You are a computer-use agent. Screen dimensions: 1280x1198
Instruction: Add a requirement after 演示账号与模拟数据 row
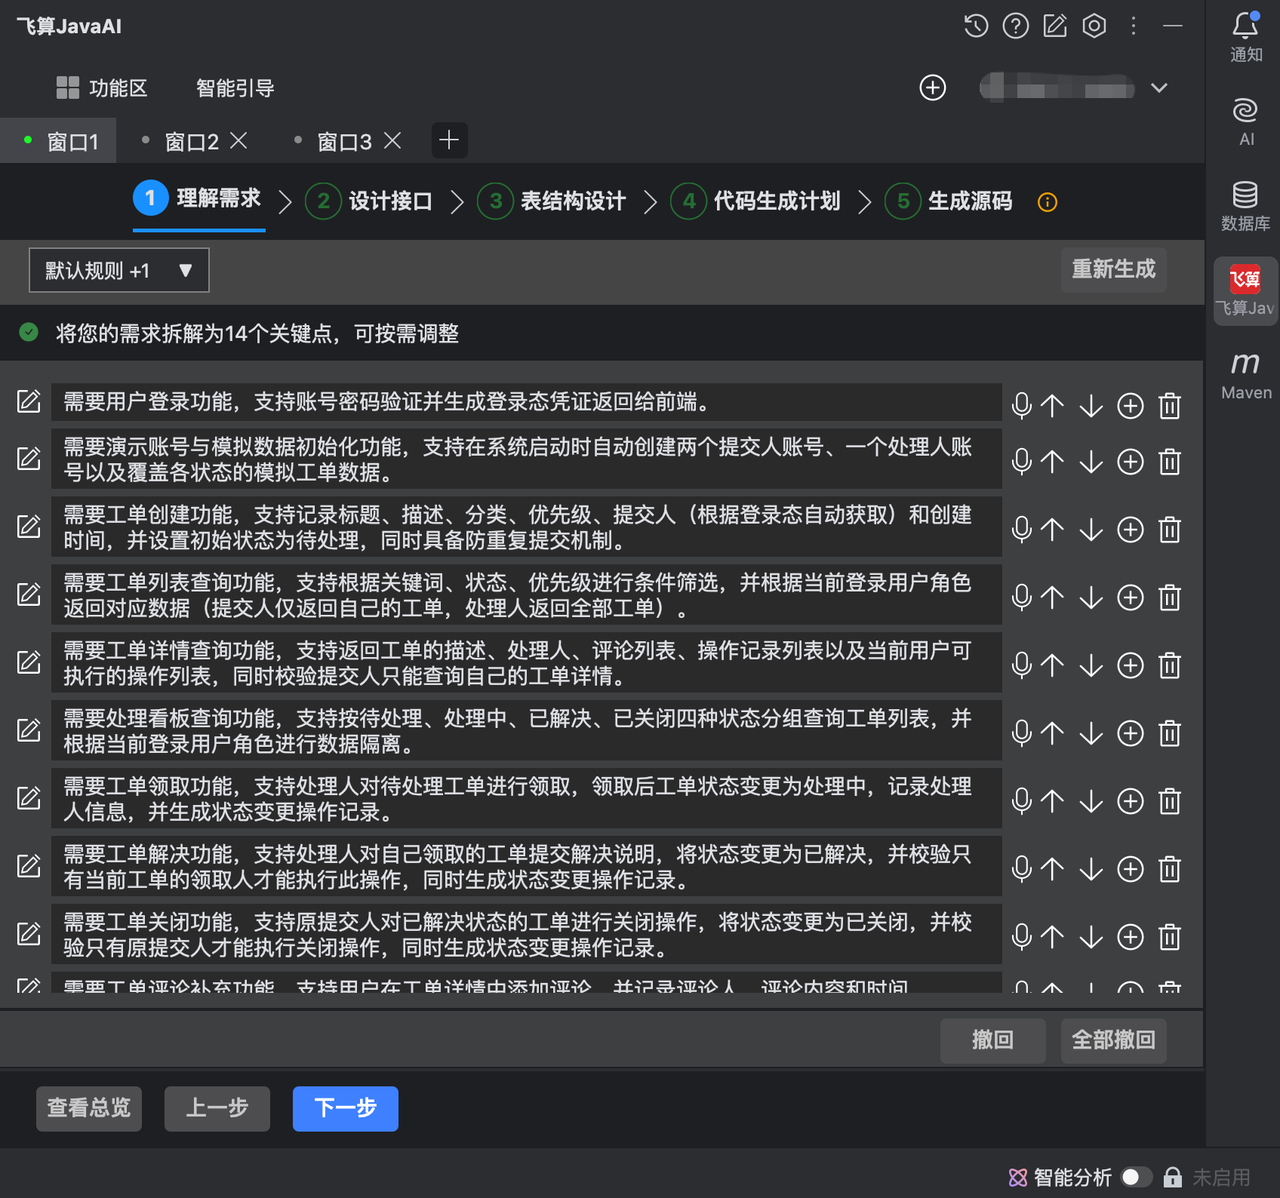(x=1130, y=461)
